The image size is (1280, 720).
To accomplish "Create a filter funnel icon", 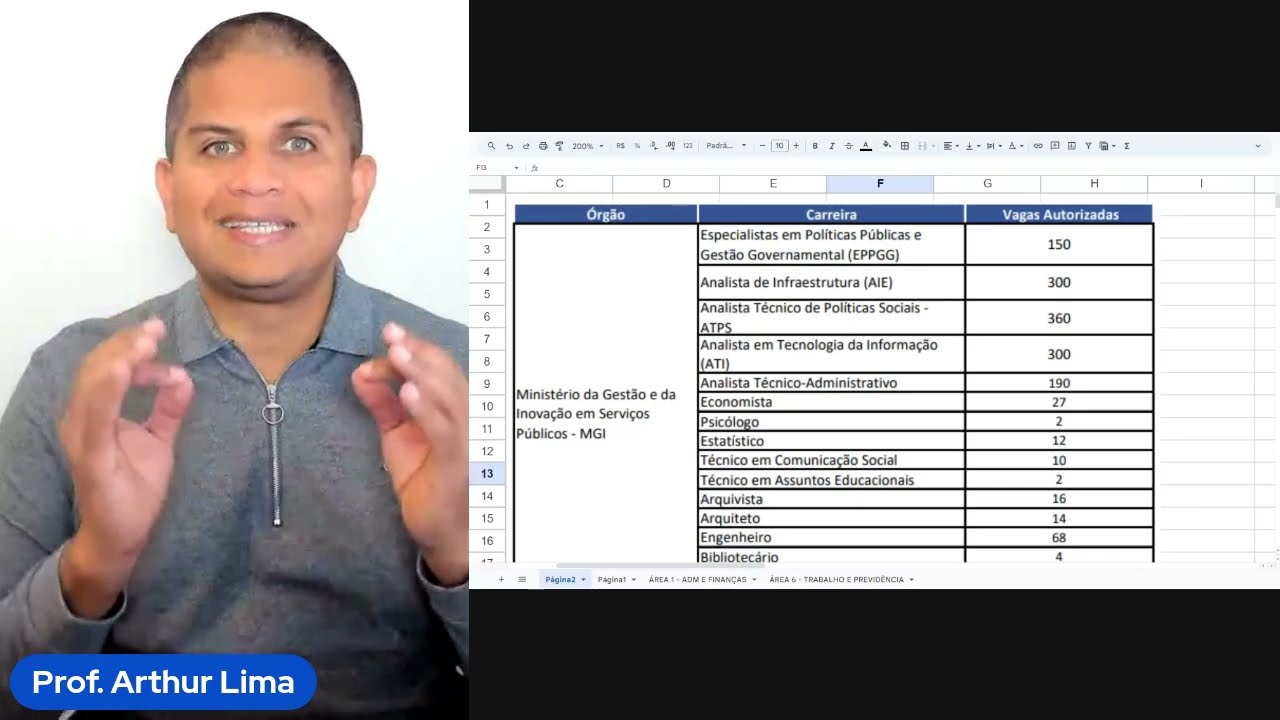I will tap(1088, 146).
